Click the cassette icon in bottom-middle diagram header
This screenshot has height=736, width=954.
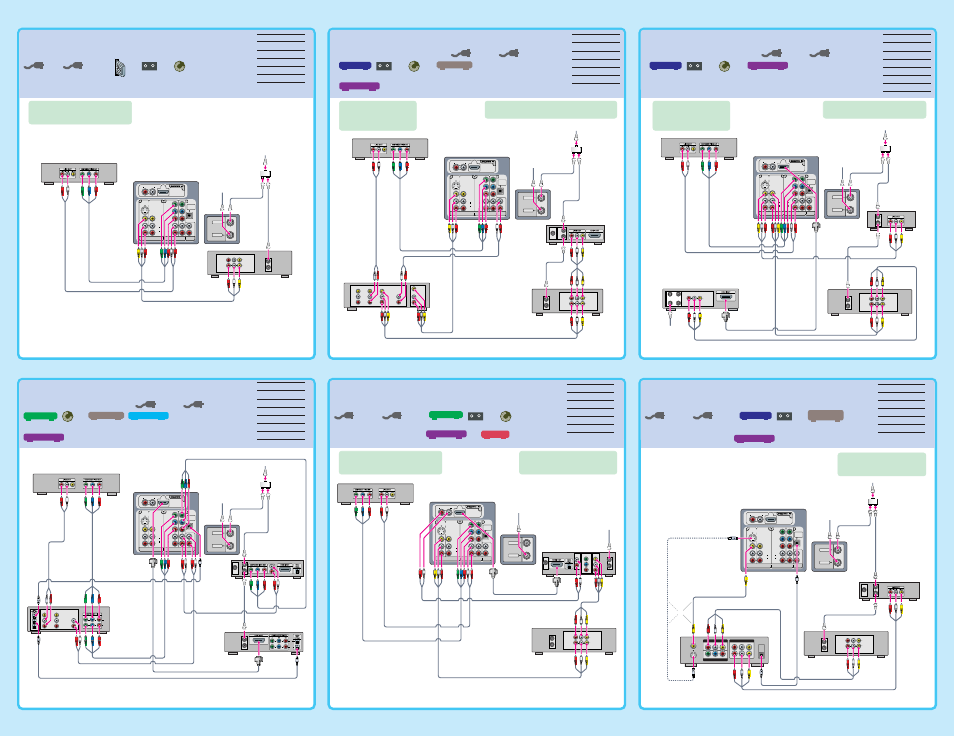tap(475, 416)
